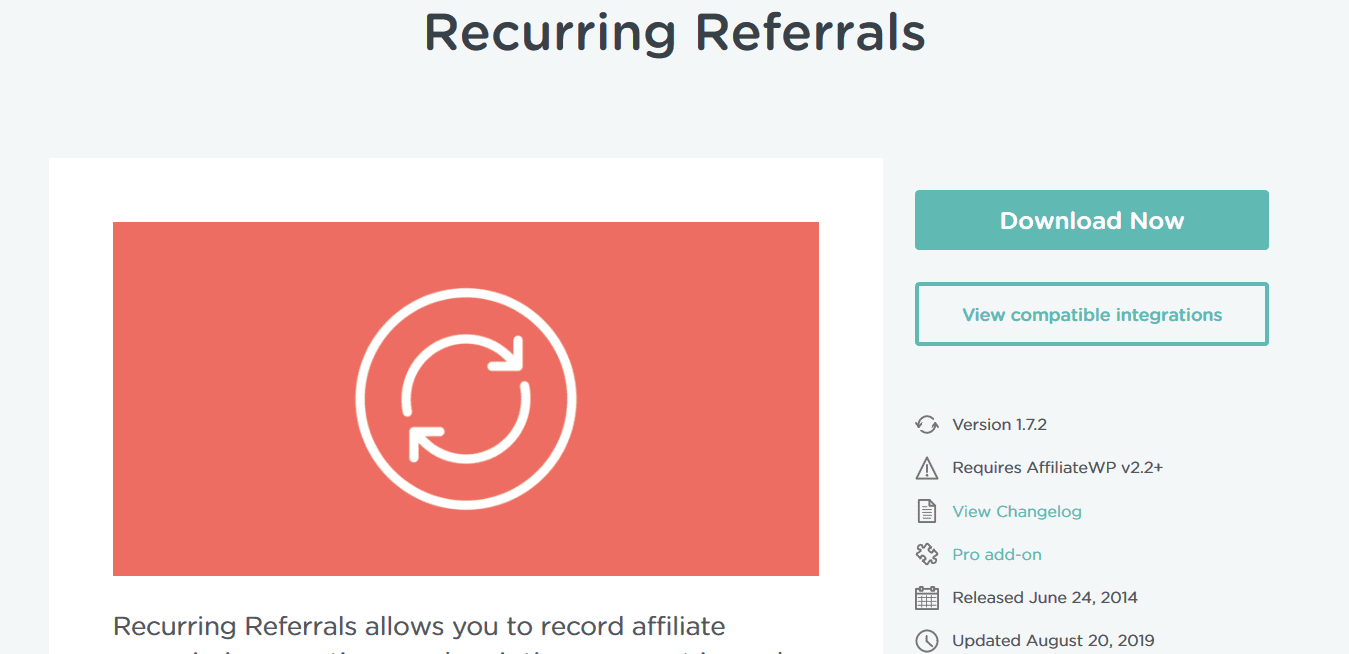This screenshot has height=654, width=1349.
Task: Click the Updated August 20, 2019 text
Action: [x=1053, y=641]
